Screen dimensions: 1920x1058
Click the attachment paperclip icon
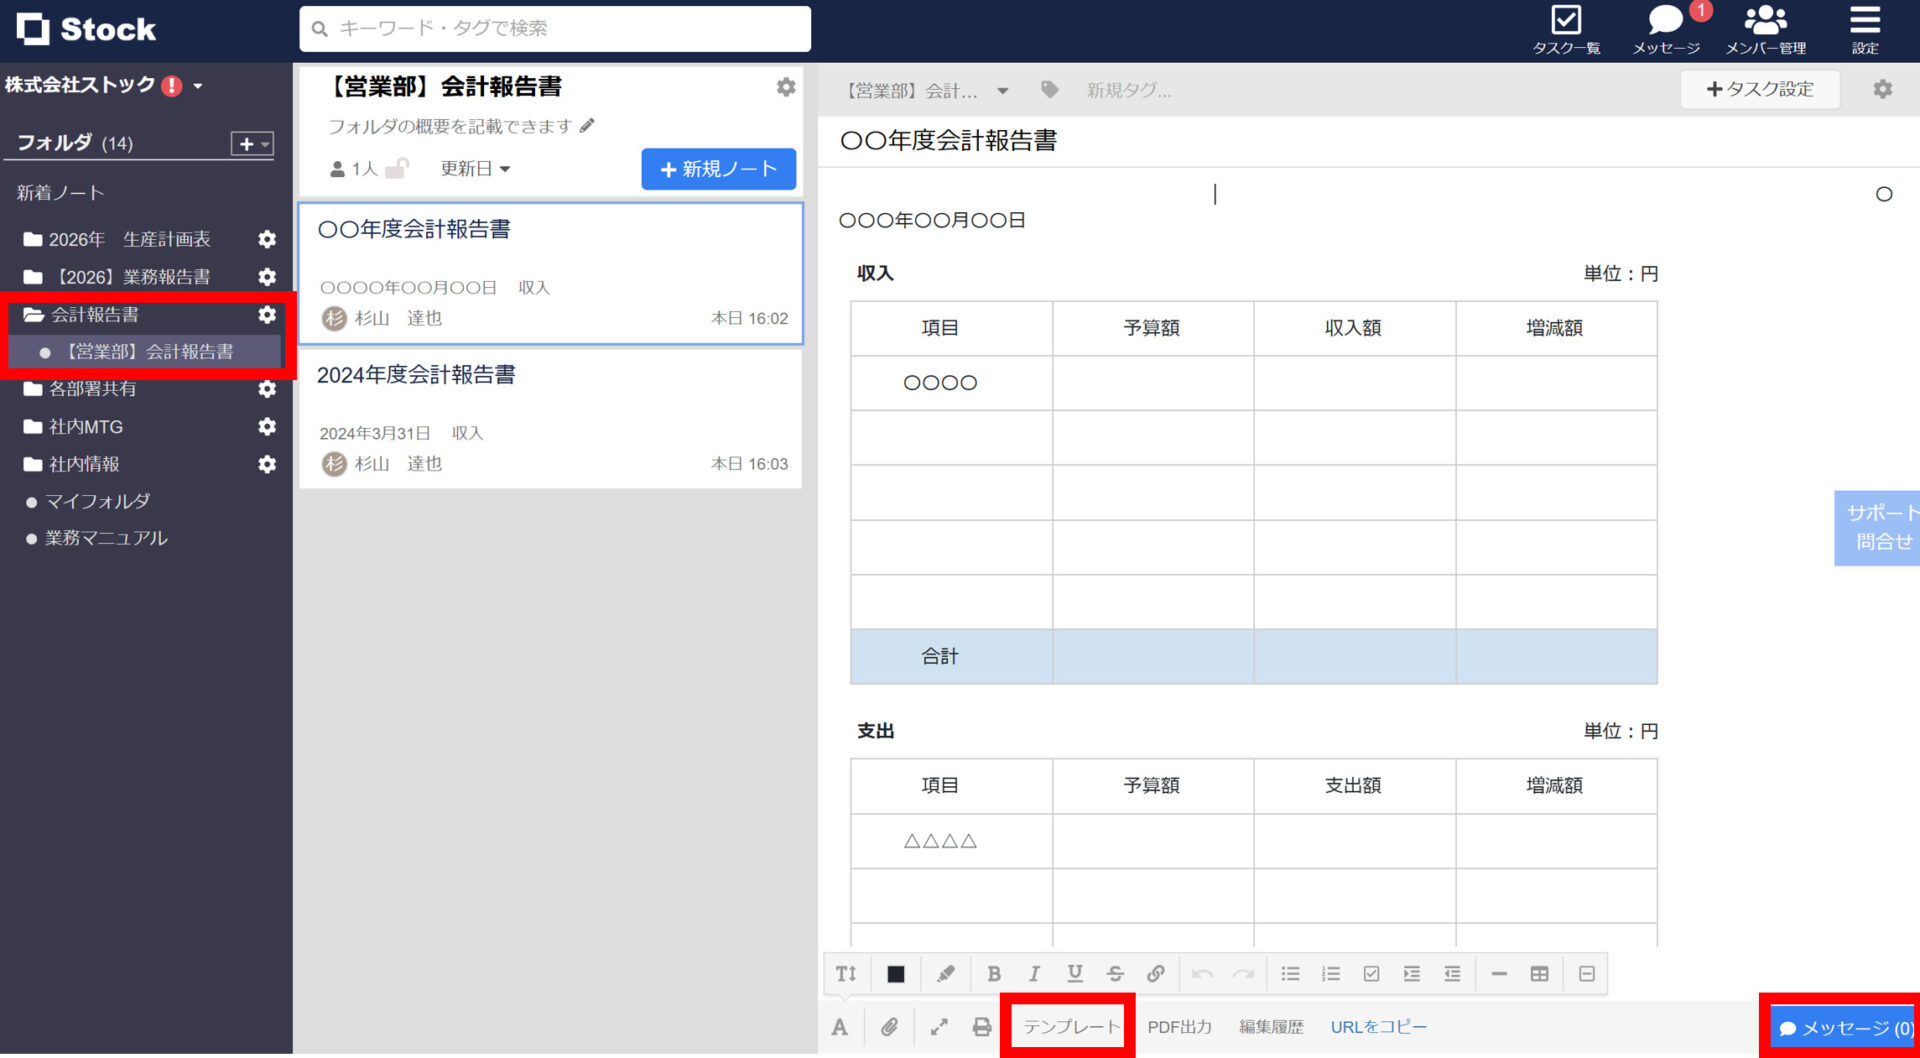pyautogui.click(x=889, y=1026)
